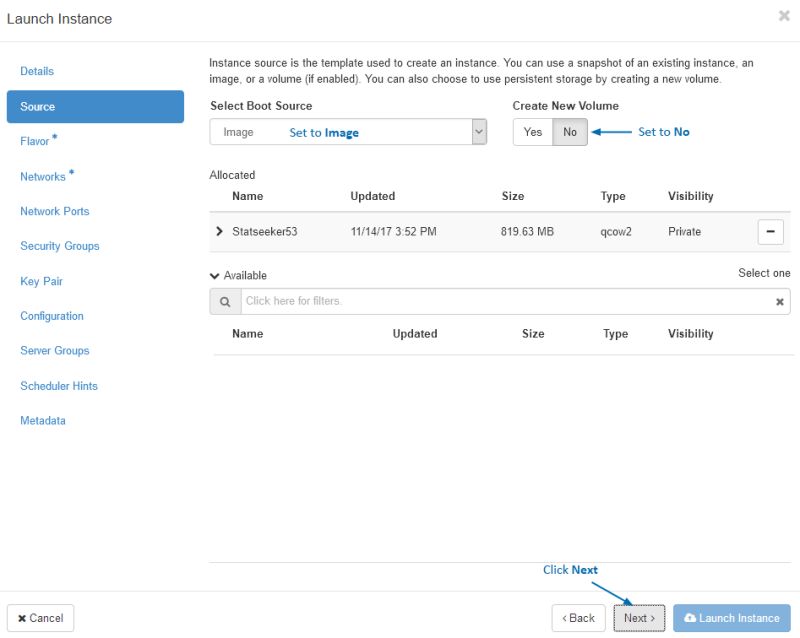Click the Next button
Screen dimensions: 800x638
pos(639,618)
